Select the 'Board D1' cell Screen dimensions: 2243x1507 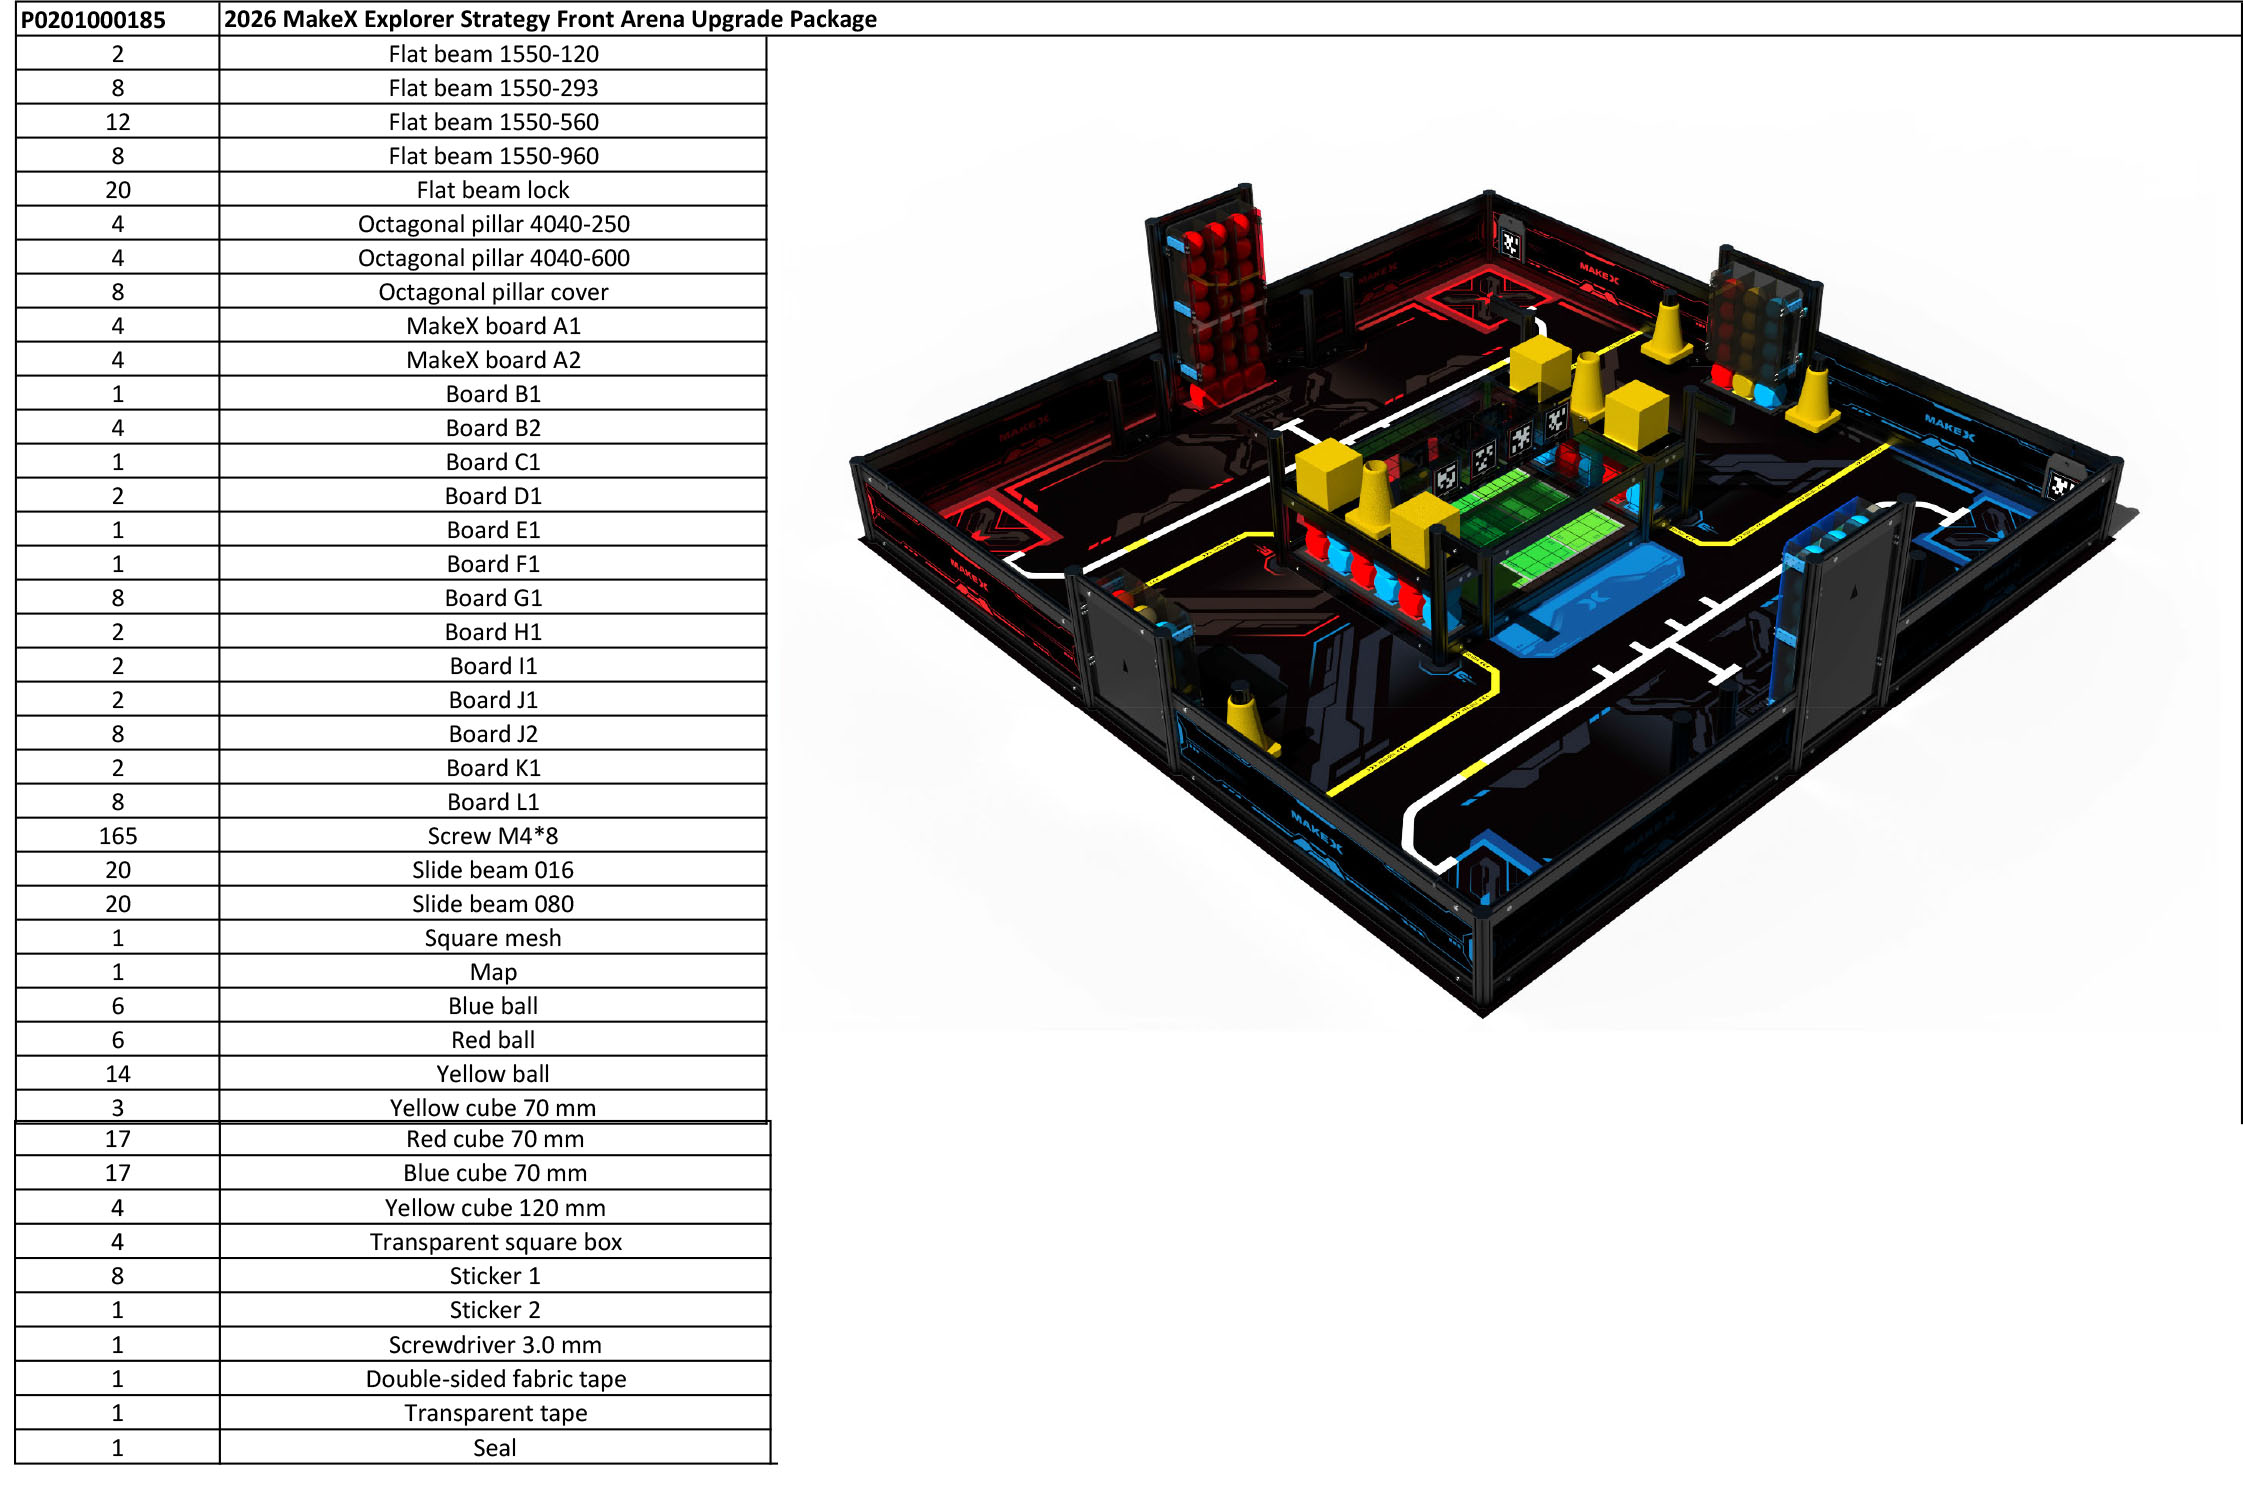point(493,496)
